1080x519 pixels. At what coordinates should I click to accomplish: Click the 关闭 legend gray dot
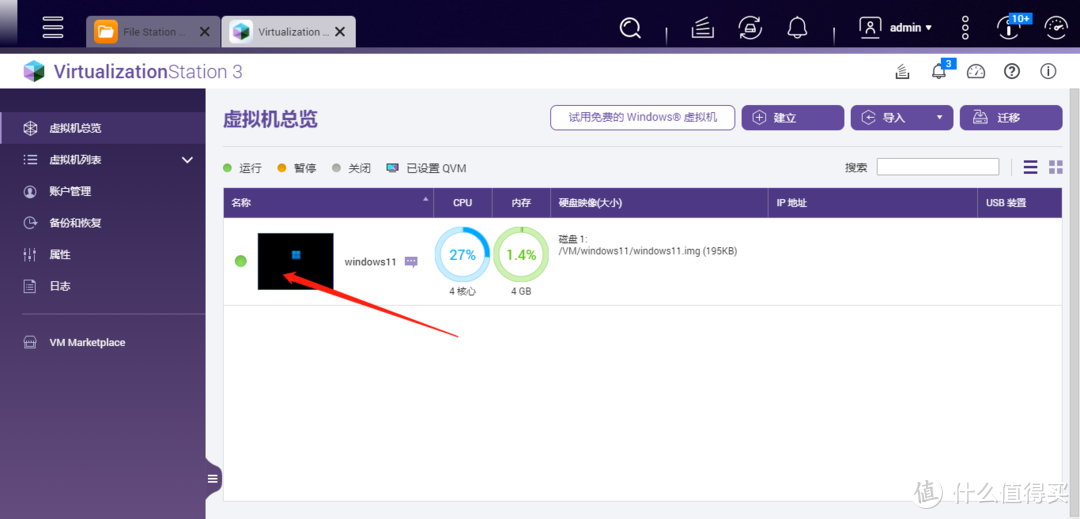[x=336, y=168]
